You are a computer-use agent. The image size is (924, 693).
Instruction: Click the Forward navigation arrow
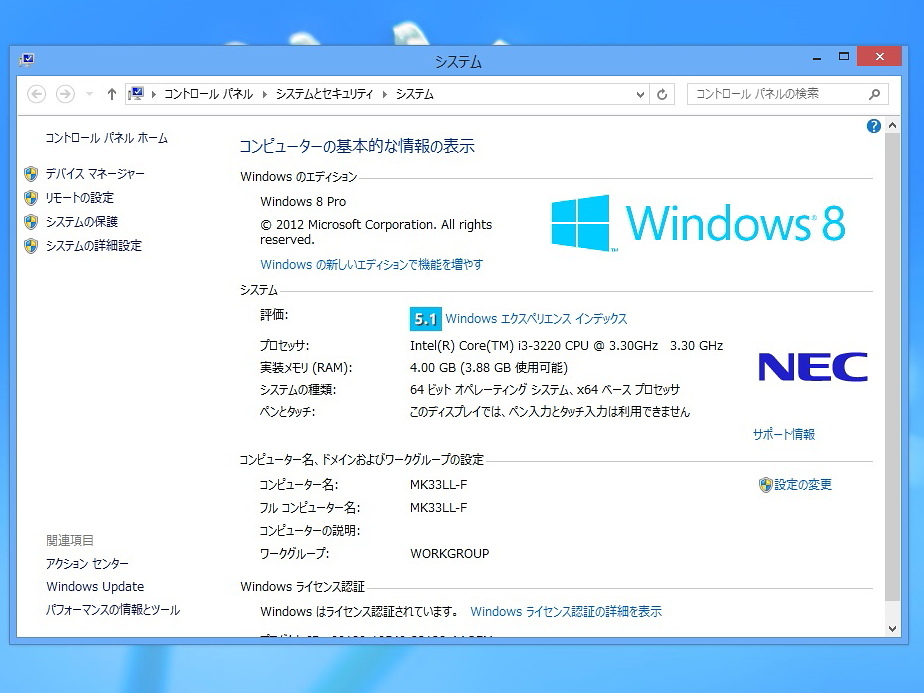[65, 94]
